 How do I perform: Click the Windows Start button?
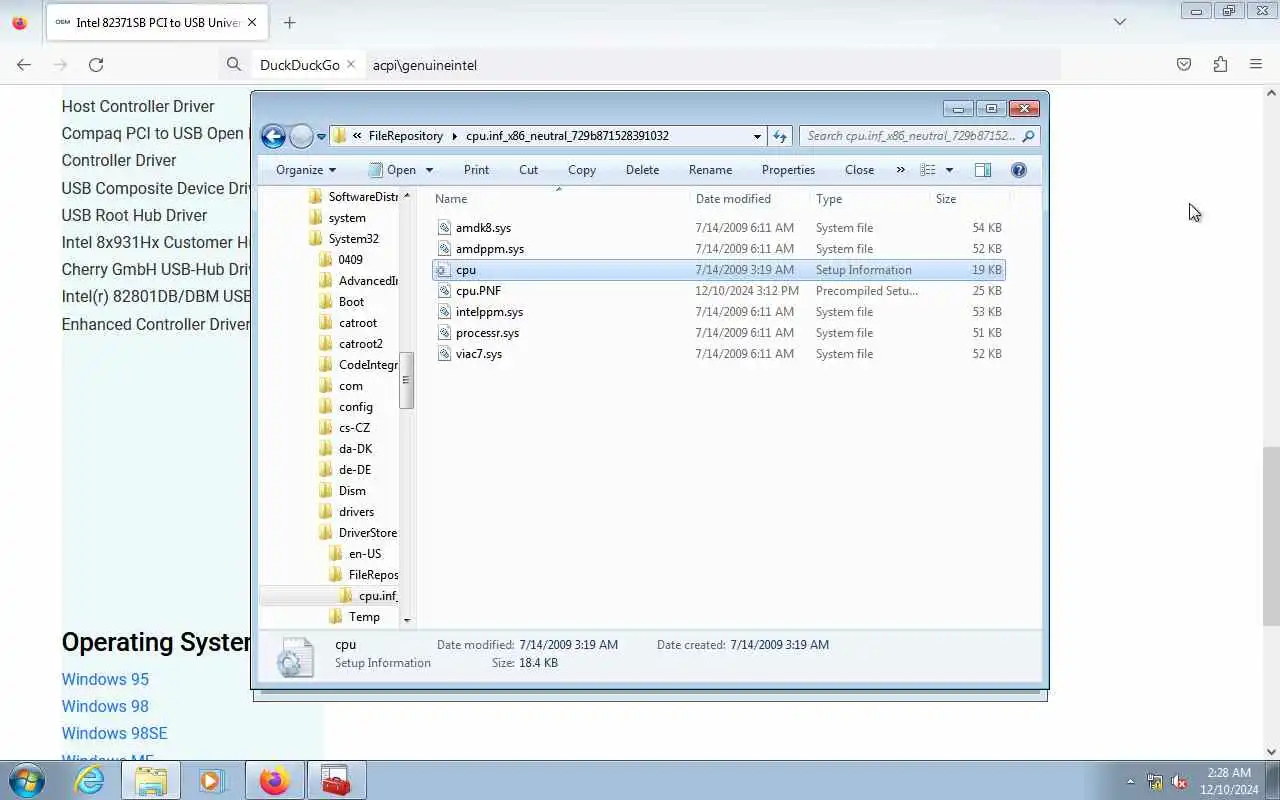27,780
